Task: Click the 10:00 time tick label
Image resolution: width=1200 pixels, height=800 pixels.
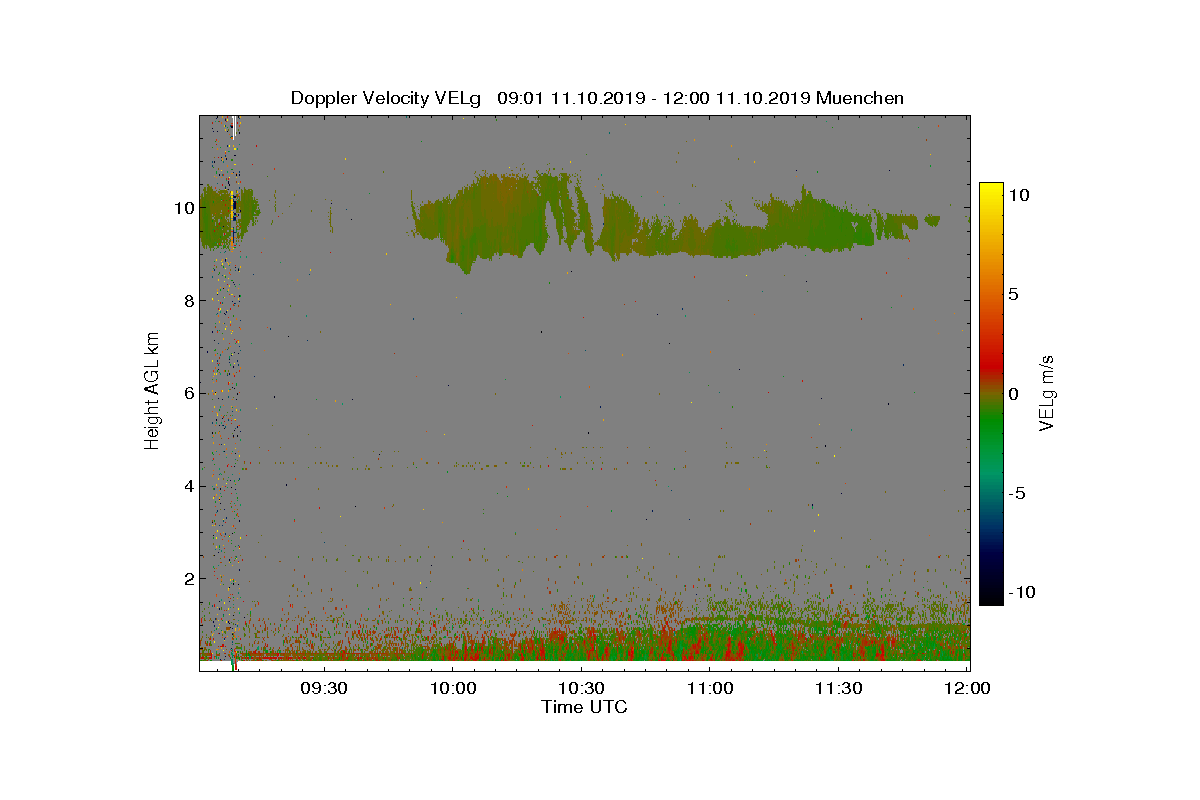Action: [452, 688]
